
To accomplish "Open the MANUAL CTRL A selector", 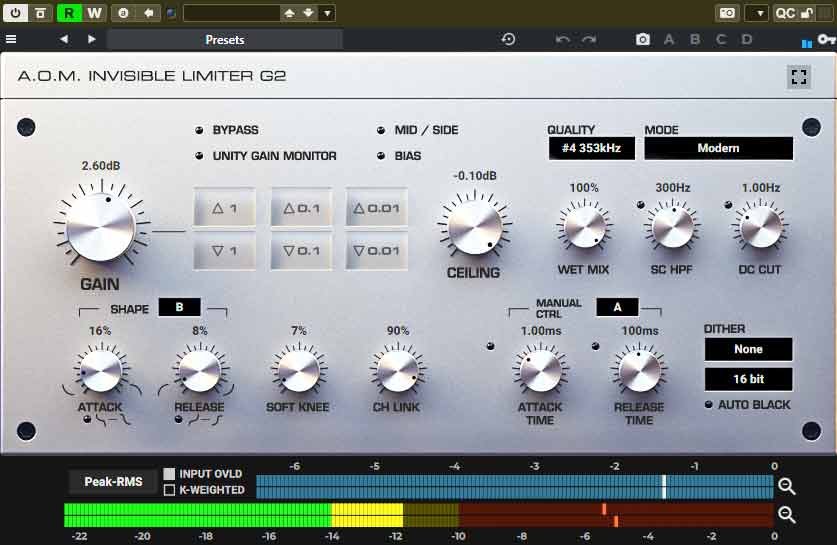I will [617, 307].
